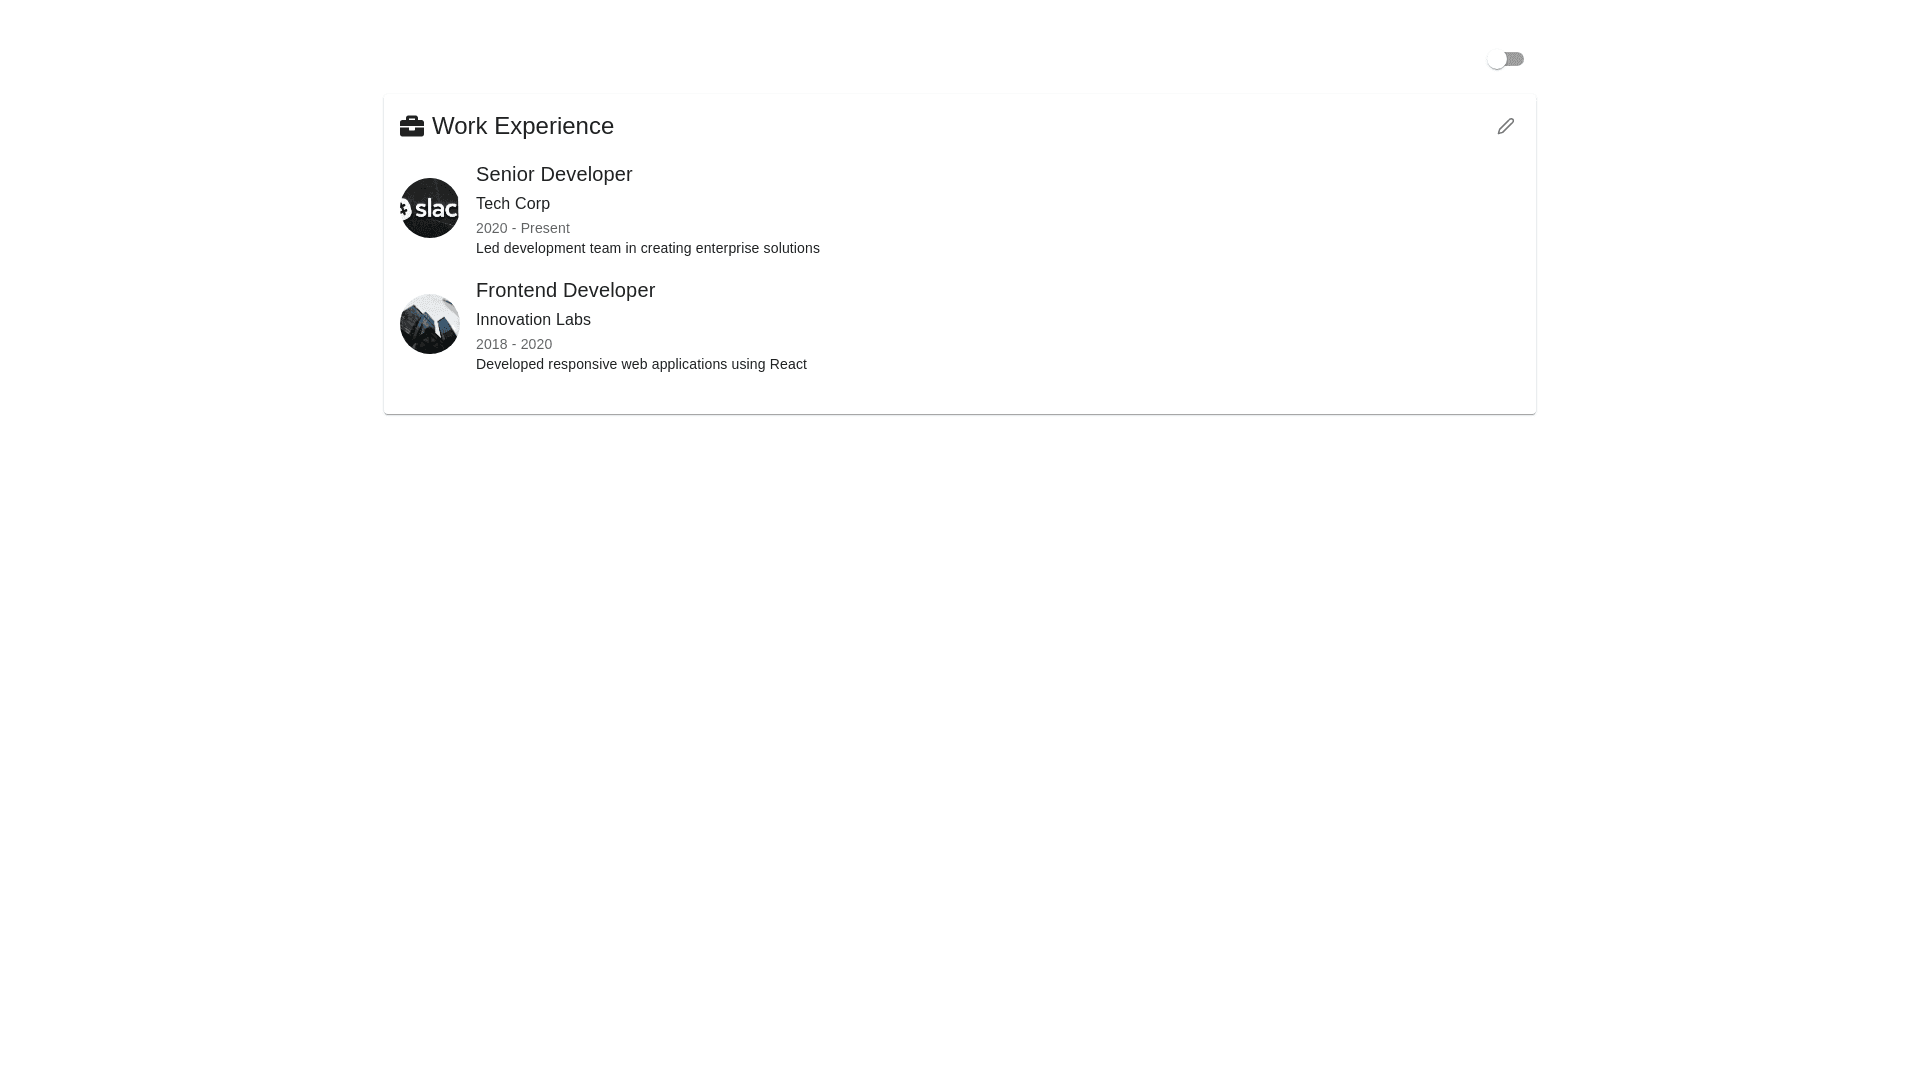
Task: Click the white knob of the top toggle
Action: point(1496,60)
